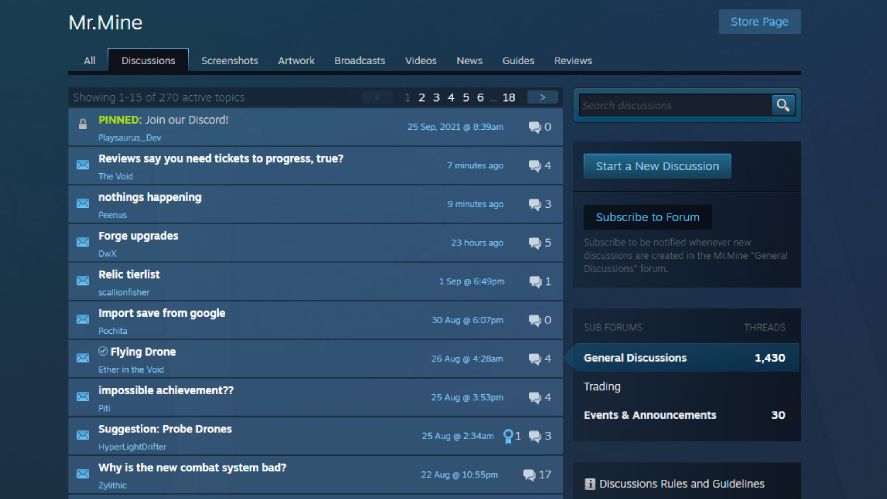887x499 pixels.
Task: Go to page 4 of topics
Action: [451, 97]
